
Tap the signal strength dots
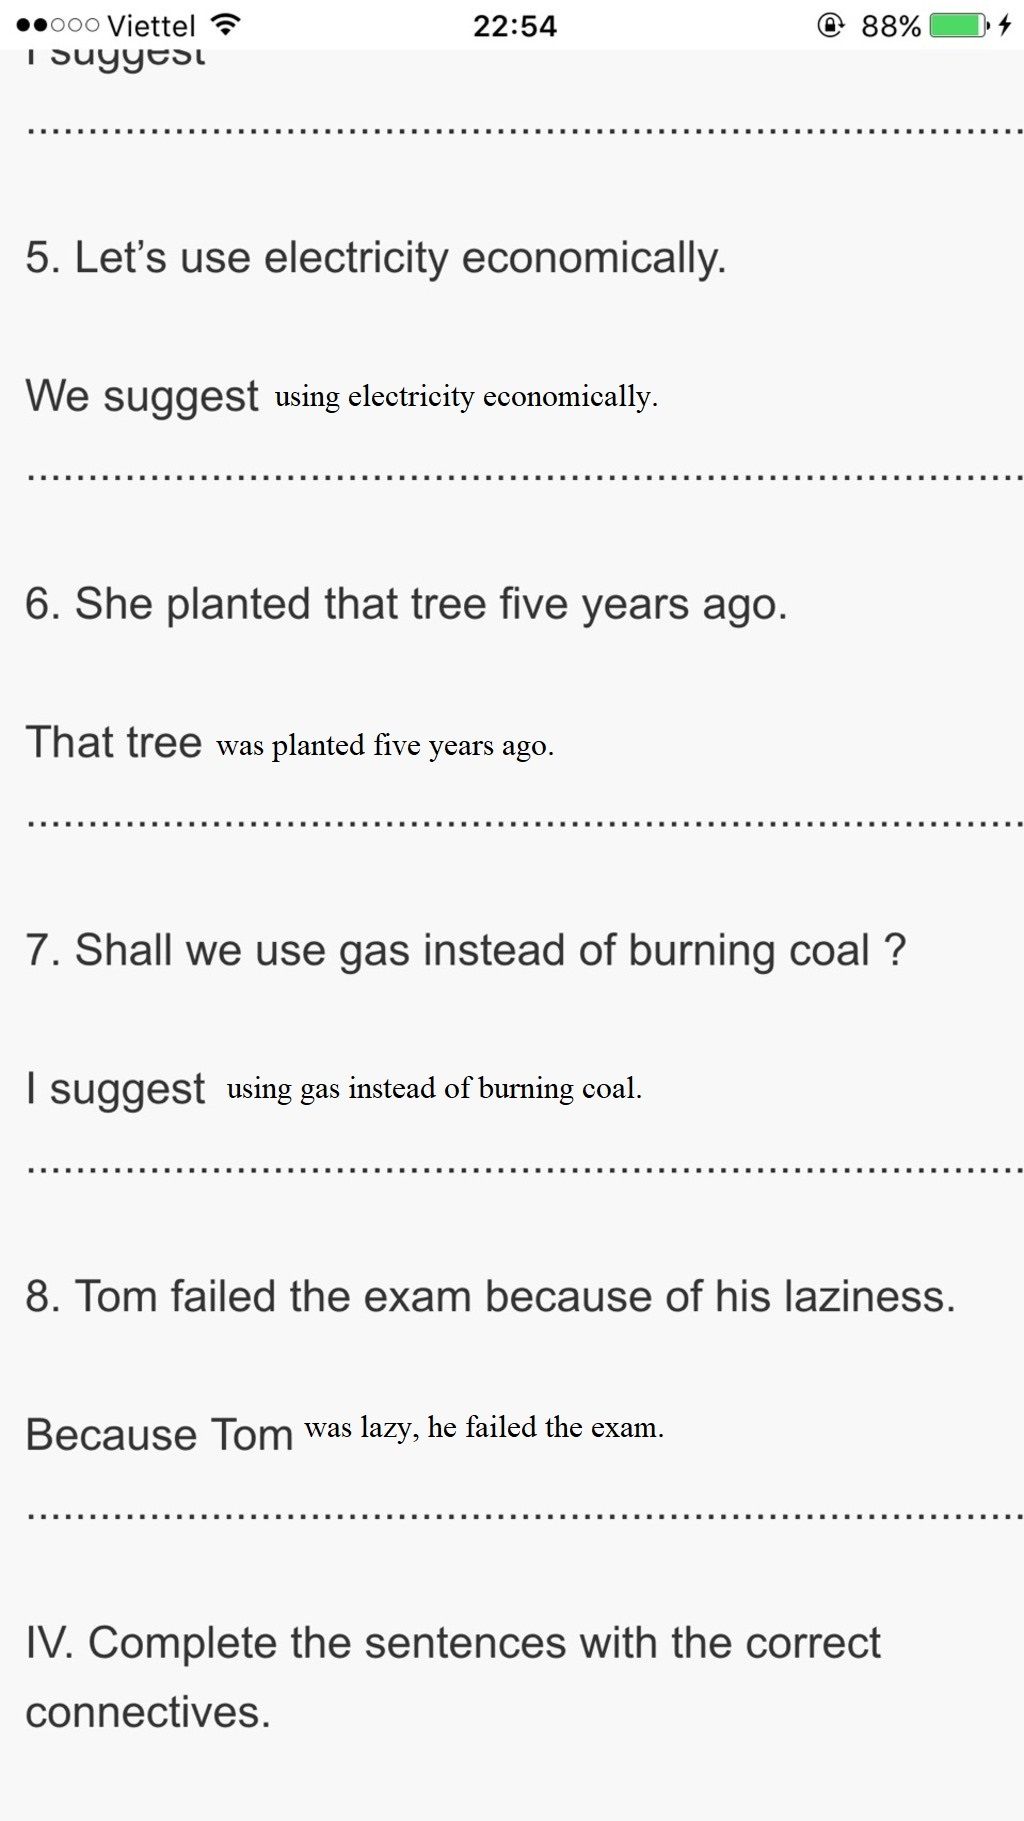click(x=57, y=25)
